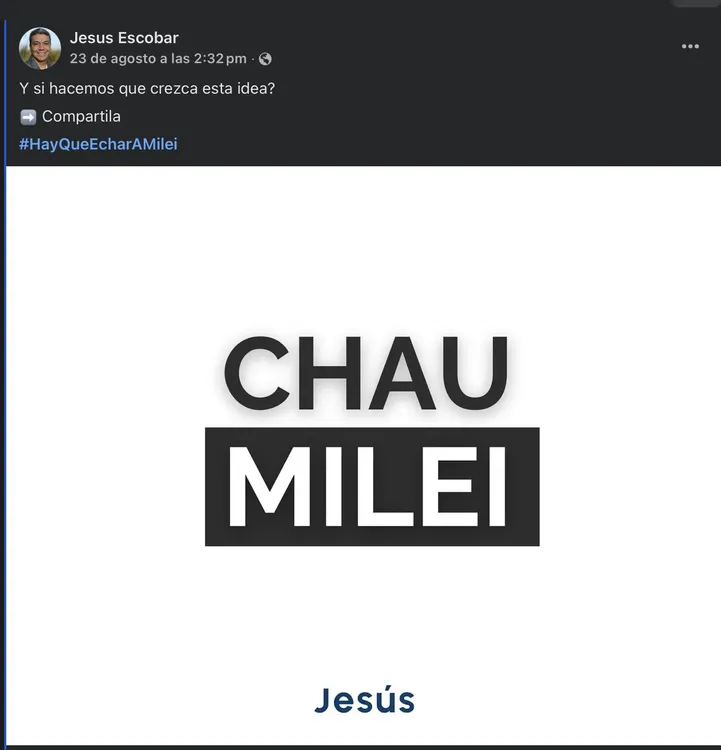Click the caption line "Y si hacemos que crezca esta idea?"

point(147,89)
